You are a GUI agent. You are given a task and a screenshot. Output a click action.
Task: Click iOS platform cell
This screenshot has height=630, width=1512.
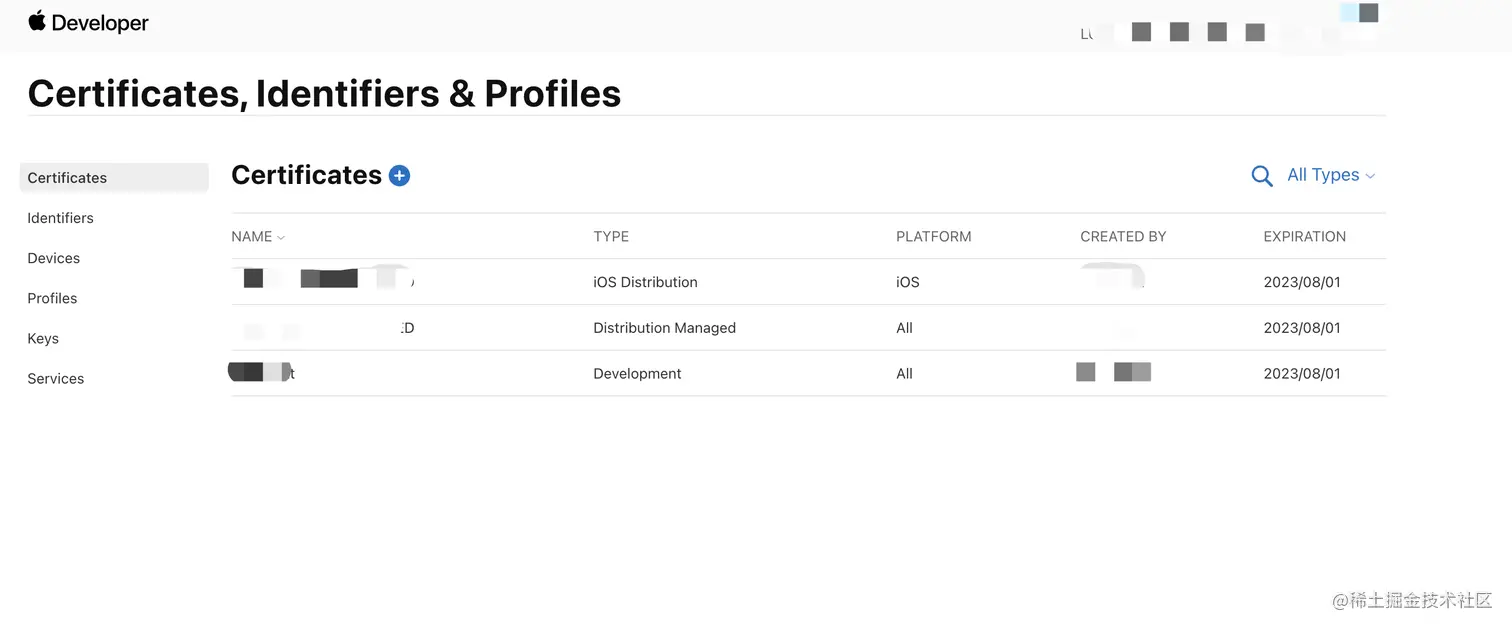coord(907,282)
